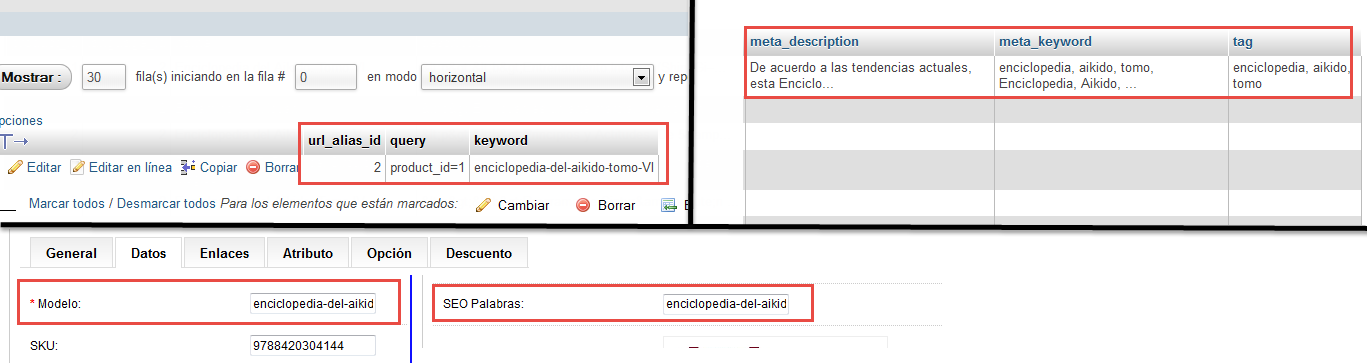
Task: Open the Atributo tab
Action: [307, 253]
